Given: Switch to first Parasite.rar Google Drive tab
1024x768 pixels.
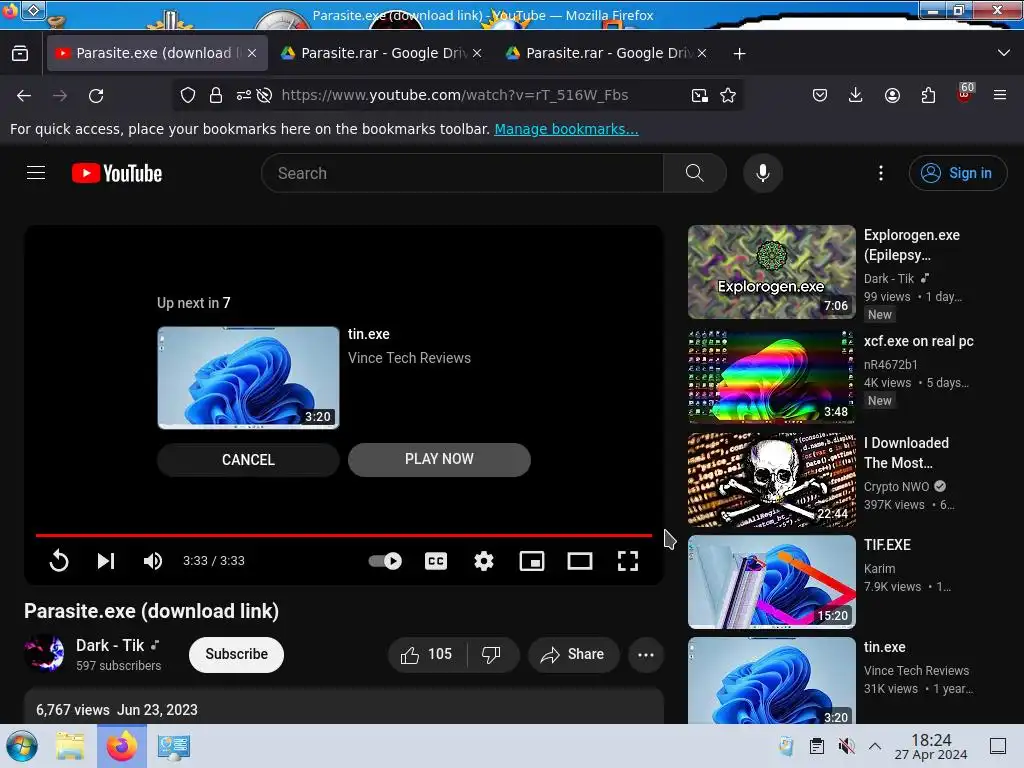Looking at the screenshot, I should pos(380,53).
